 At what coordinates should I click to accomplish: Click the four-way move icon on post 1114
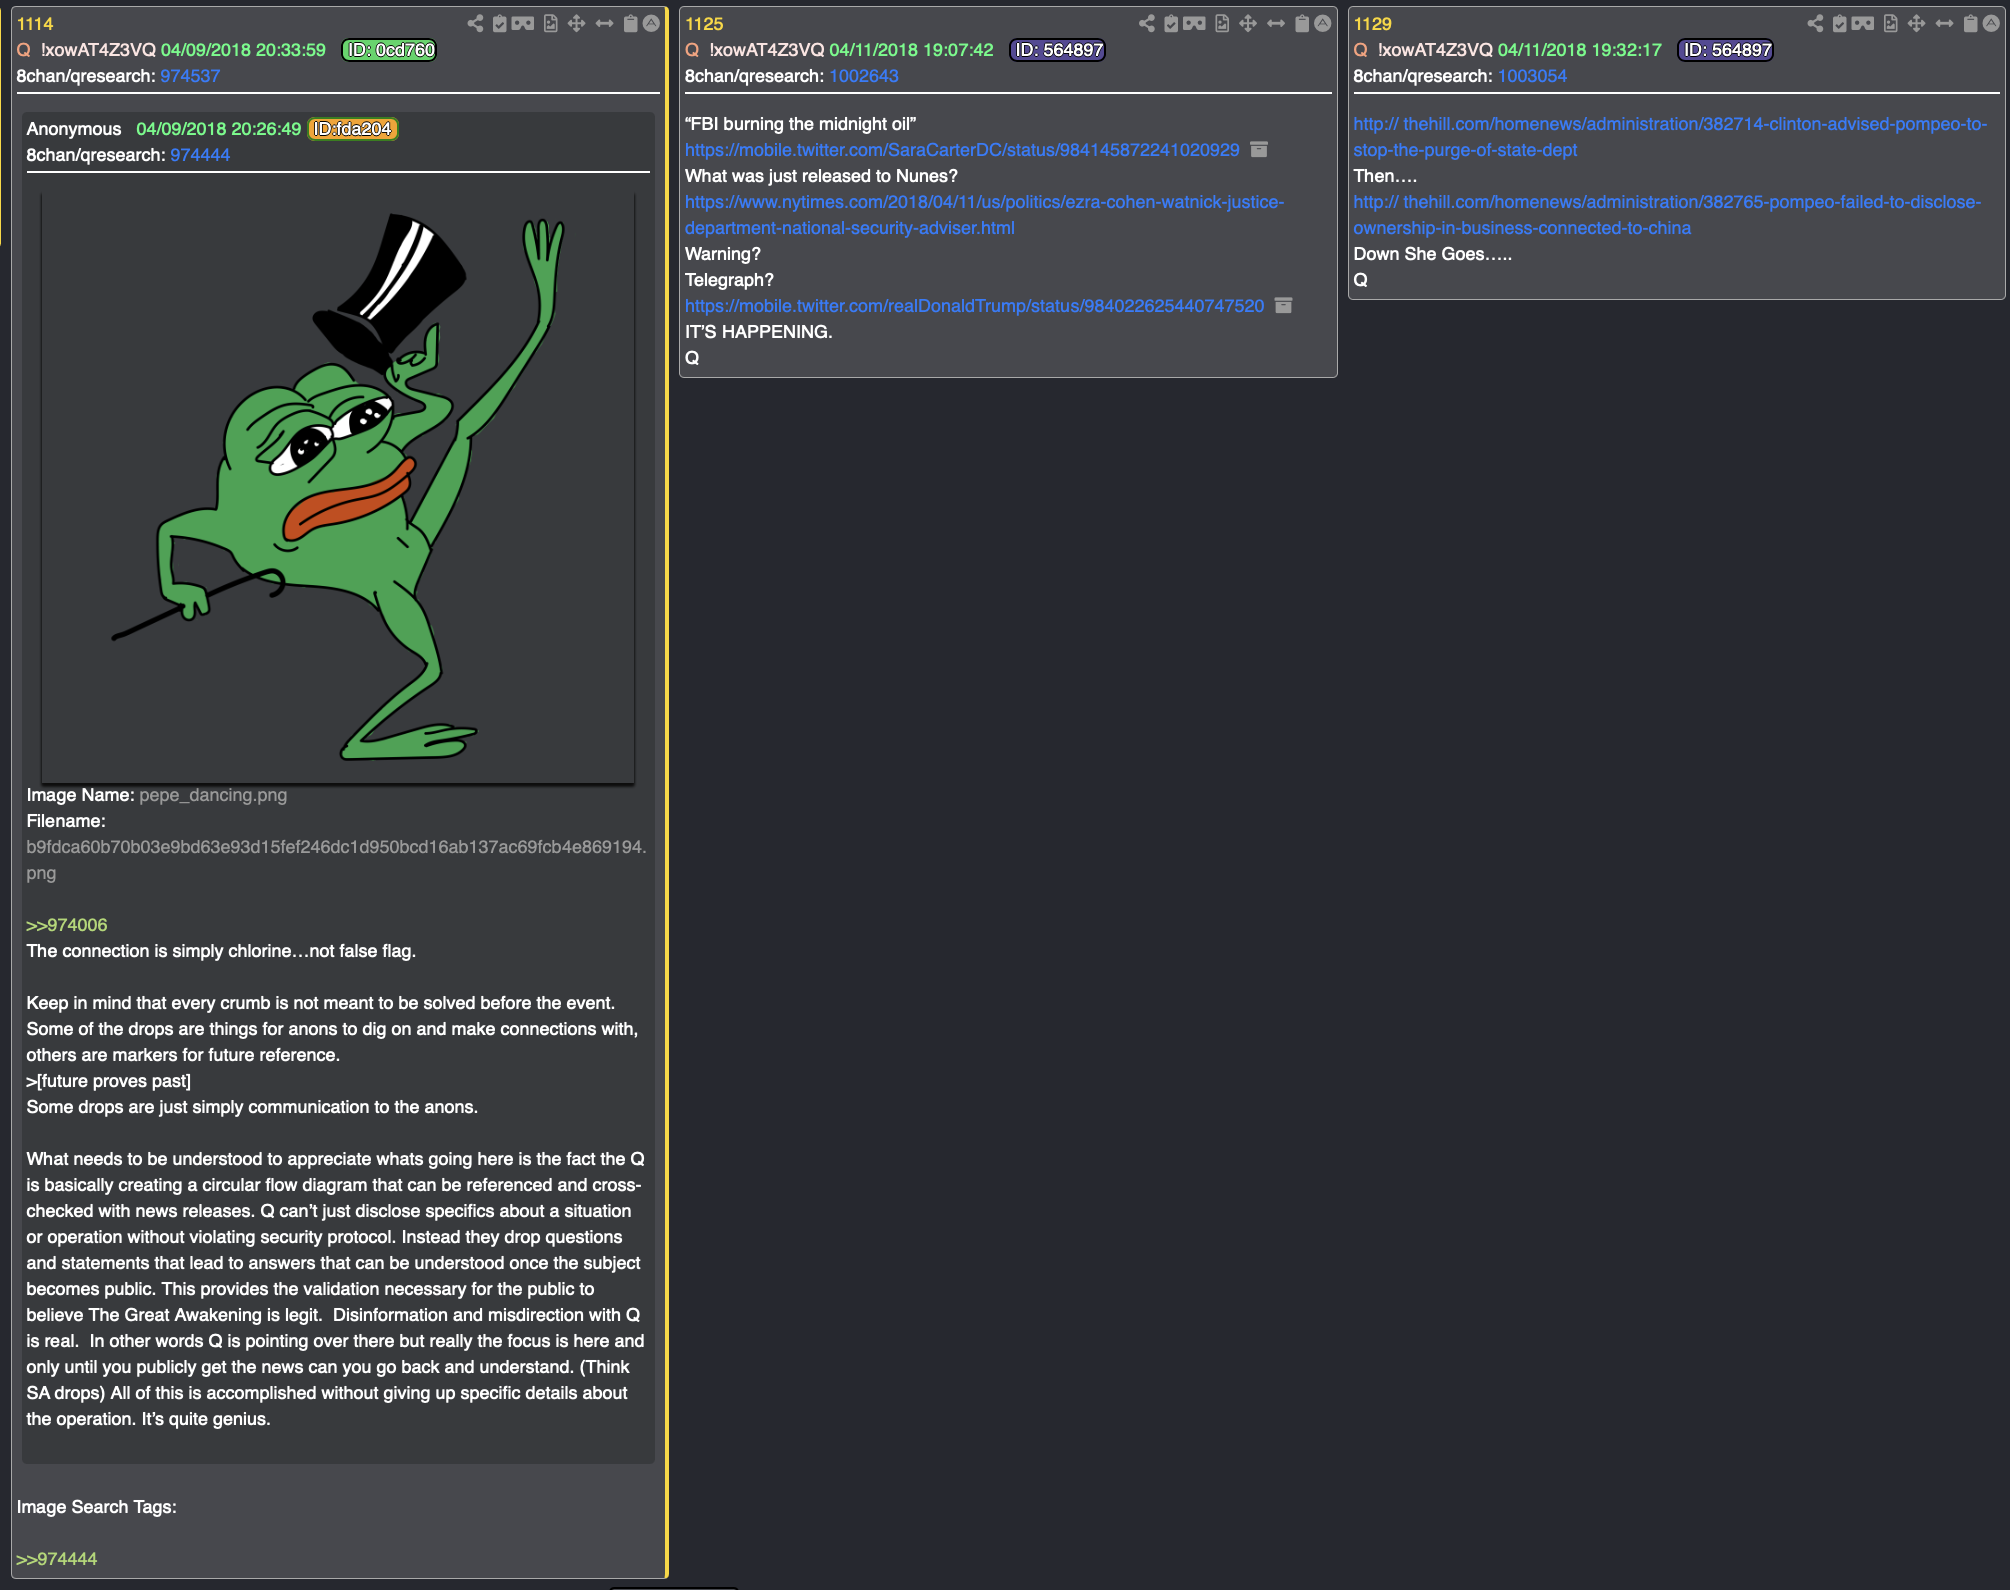(x=577, y=23)
